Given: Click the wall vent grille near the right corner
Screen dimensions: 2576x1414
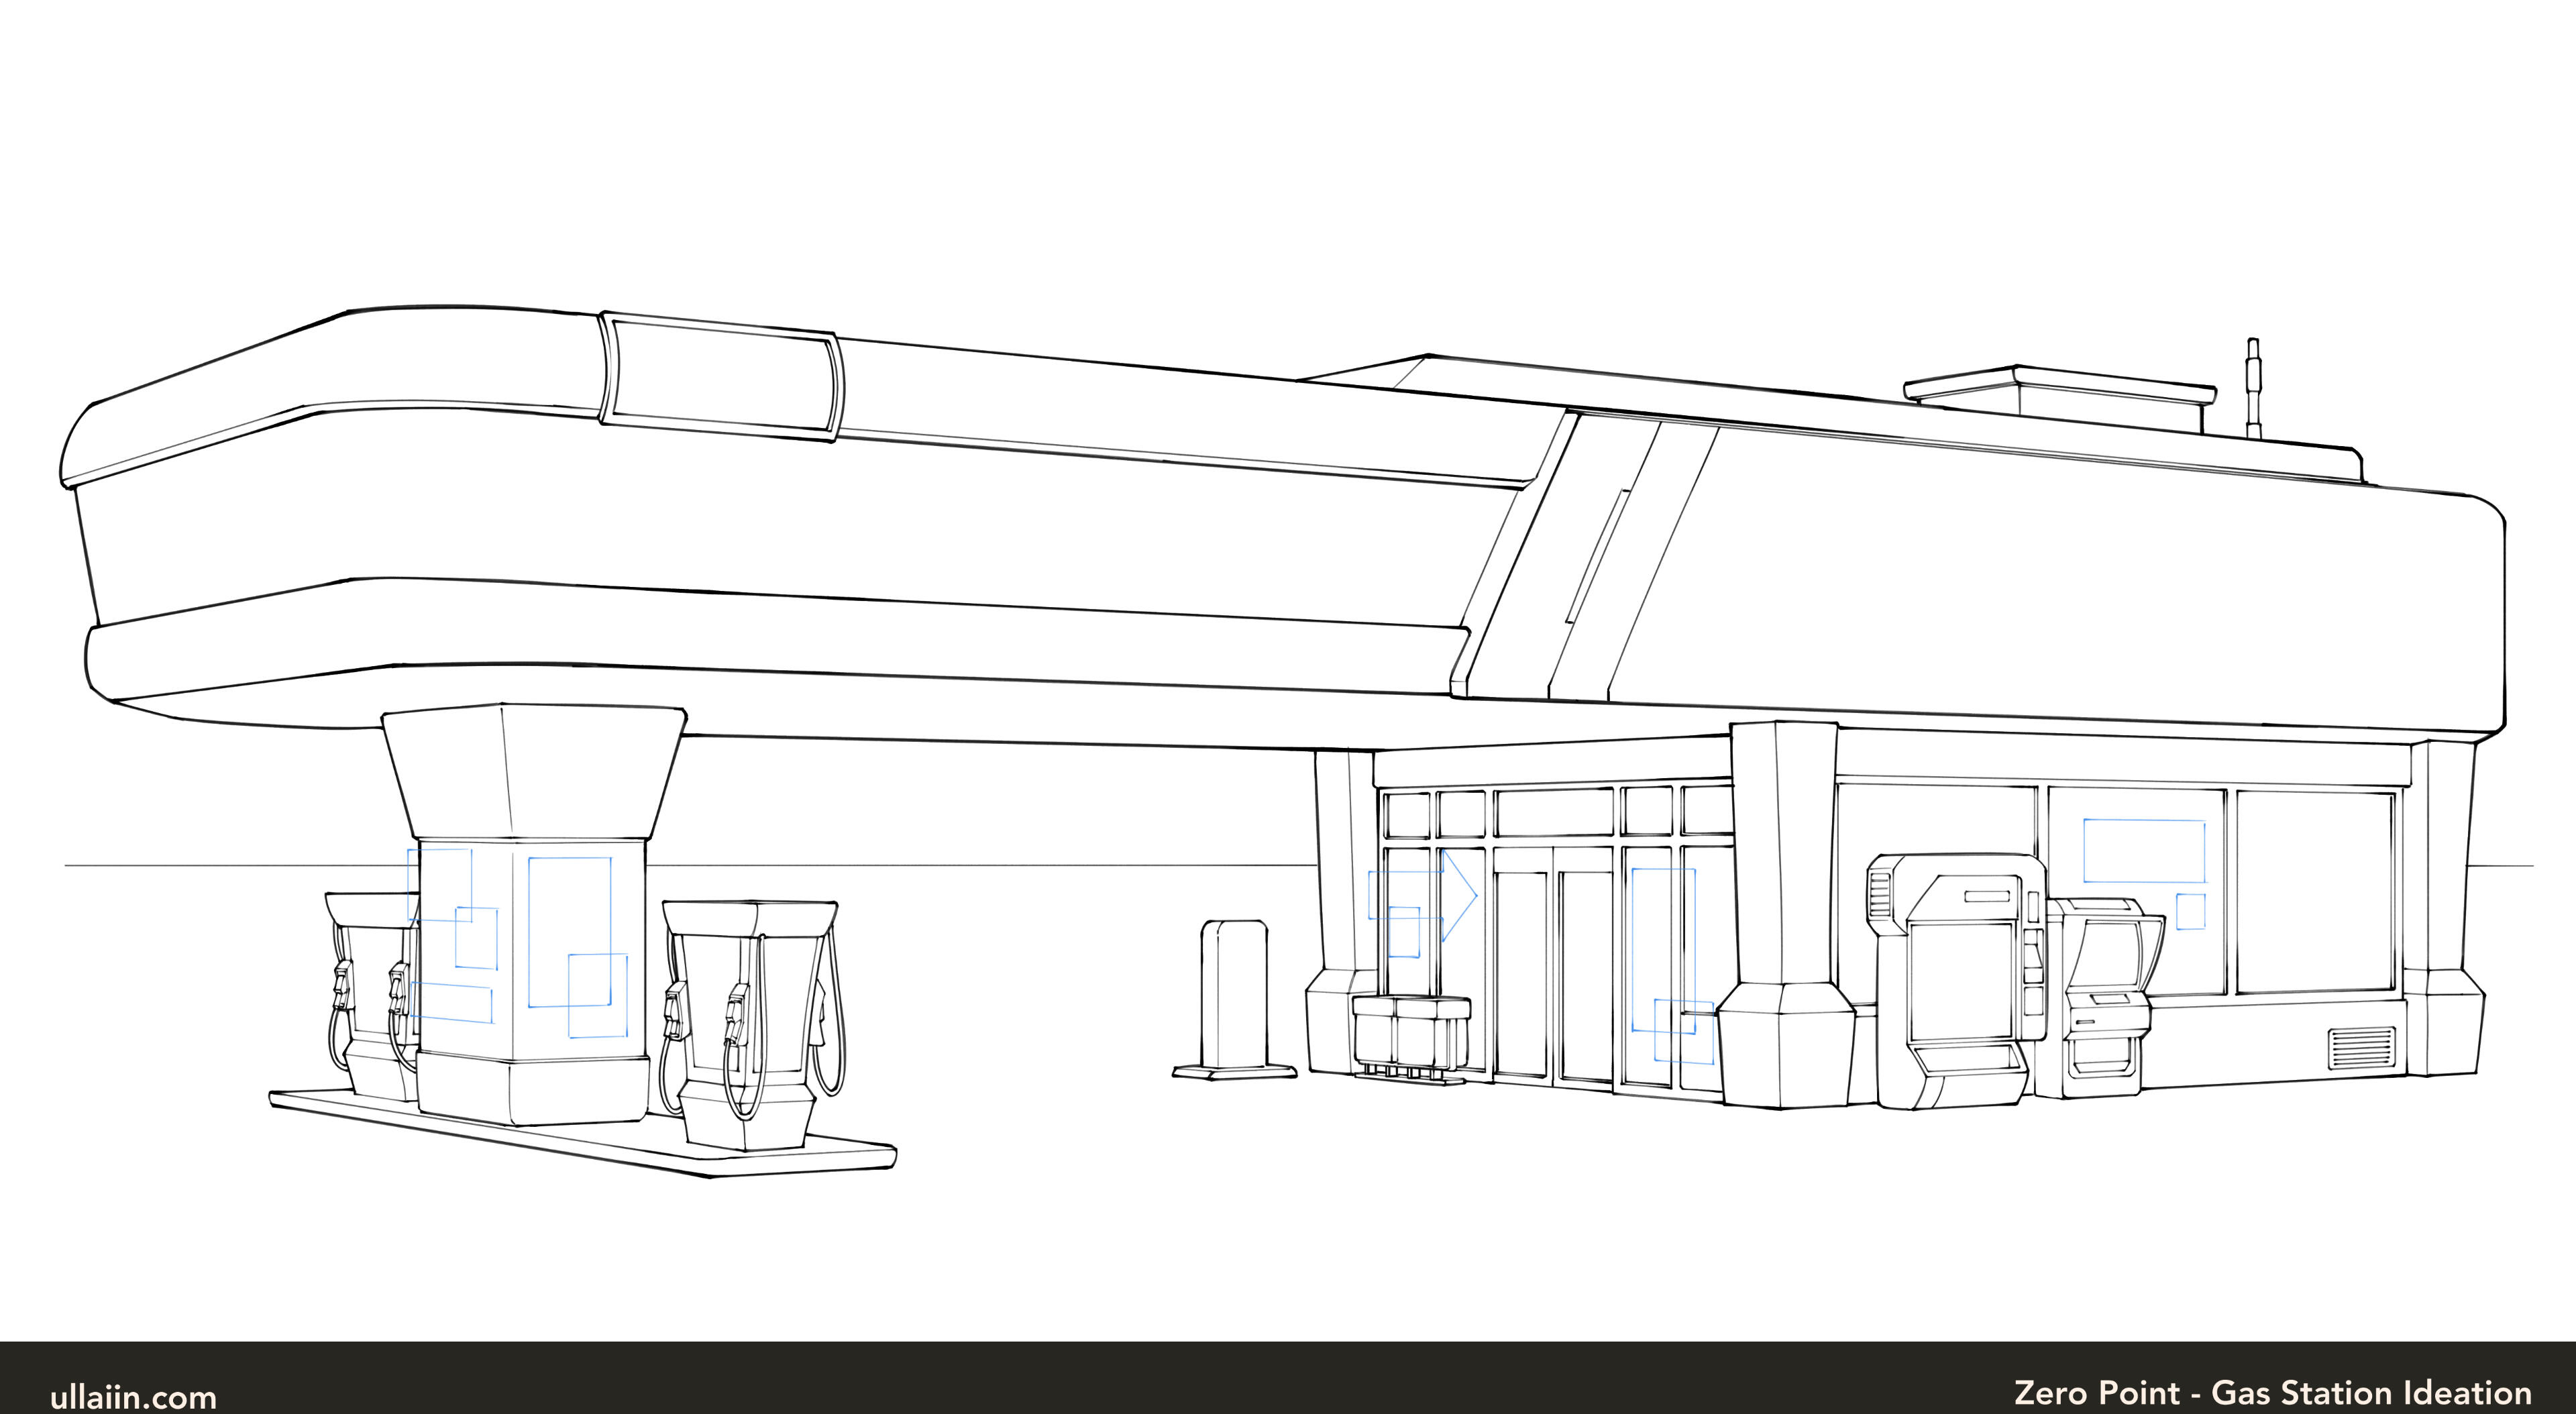Looking at the screenshot, I should pos(2361,1048).
